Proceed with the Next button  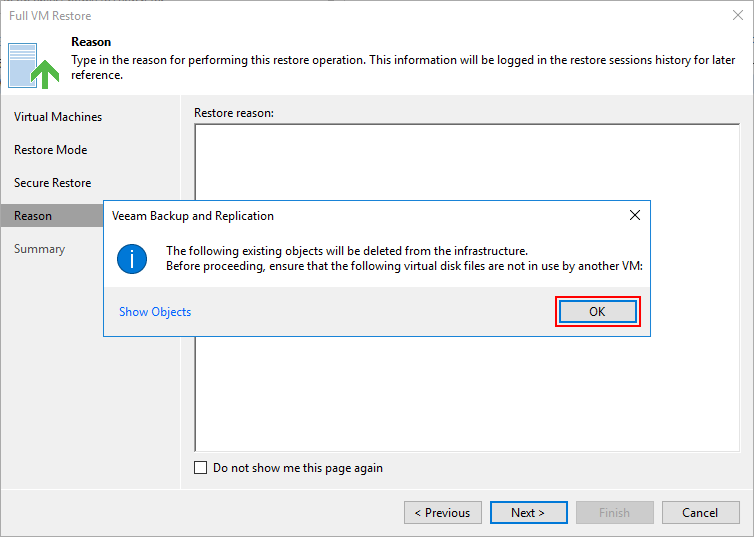(x=528, y=513)
